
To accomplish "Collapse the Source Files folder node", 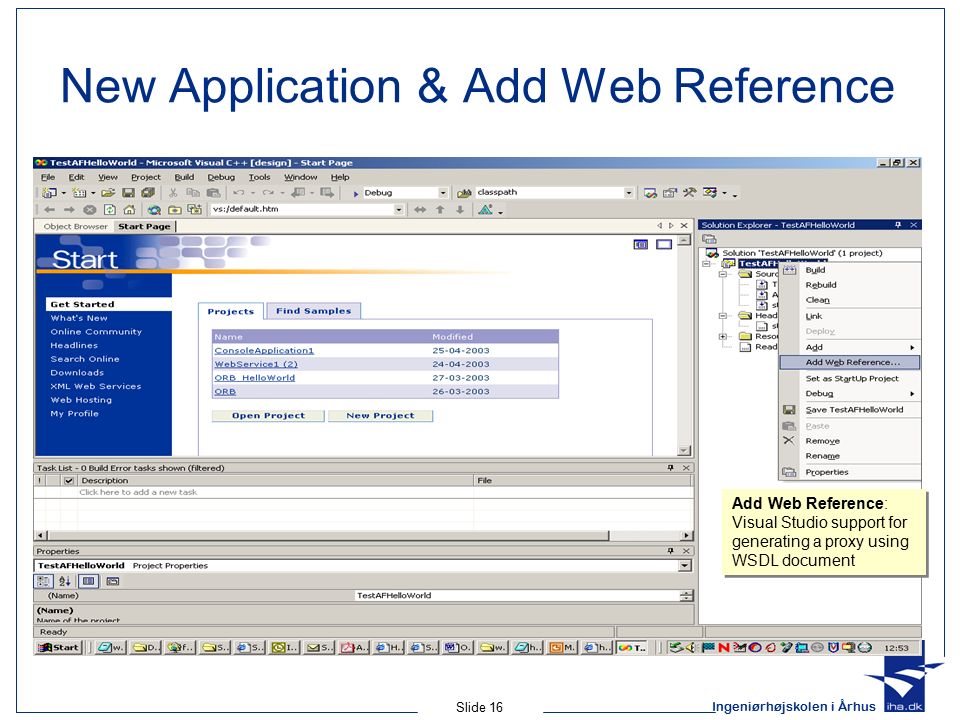I will pyautogui.click(x=723, y=274).
